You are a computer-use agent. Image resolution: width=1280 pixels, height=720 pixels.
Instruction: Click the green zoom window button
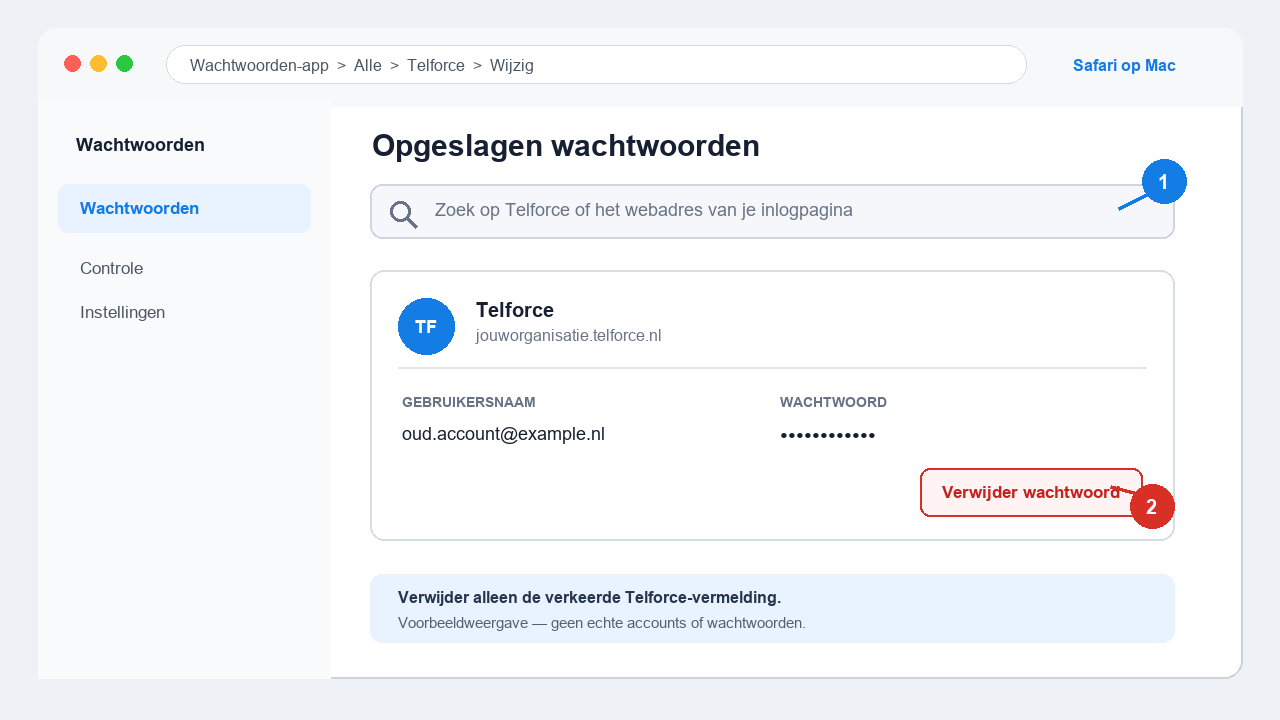pyautogui.click(x=124, y=64)
